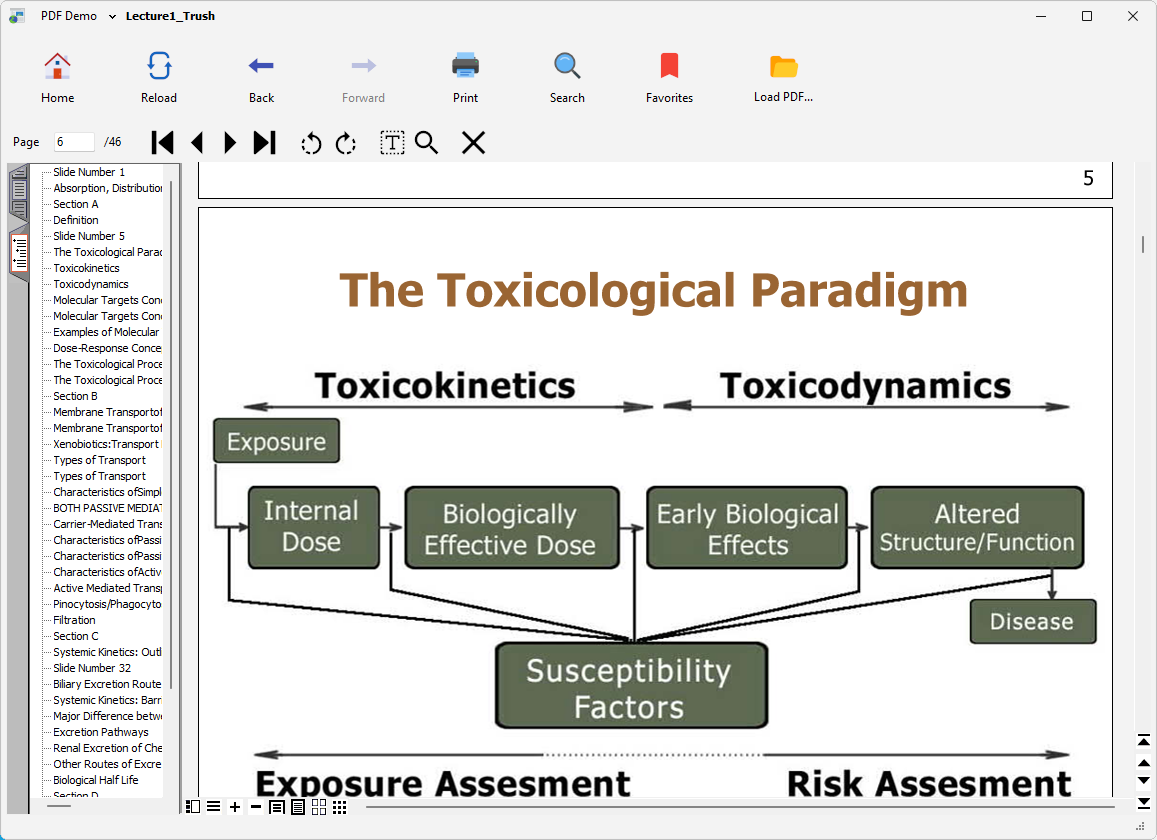Click Load PDF button
The image size is (1157, 840).
(783, 78)
